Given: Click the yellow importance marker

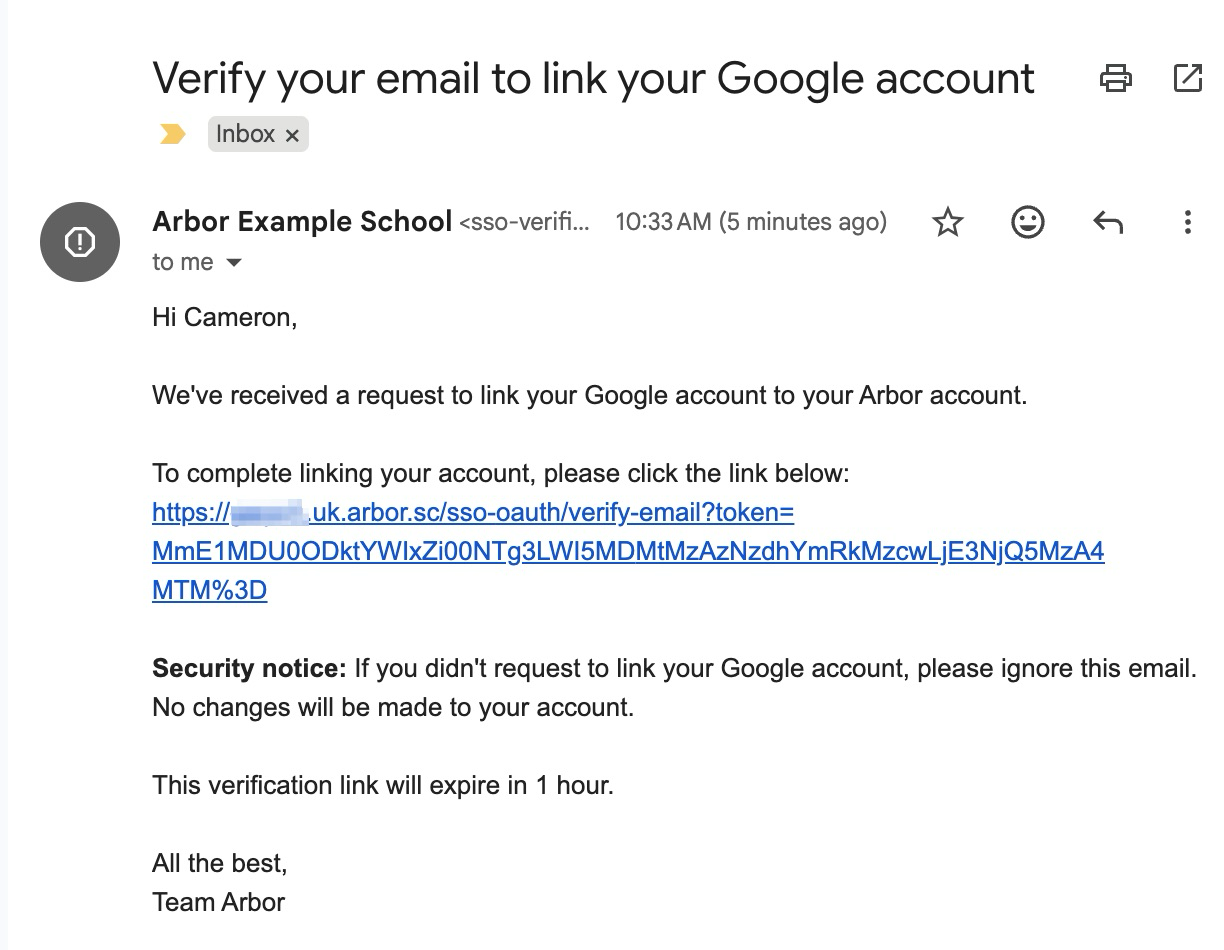Looking at the screenshot, I should click(x=172, y=134).
